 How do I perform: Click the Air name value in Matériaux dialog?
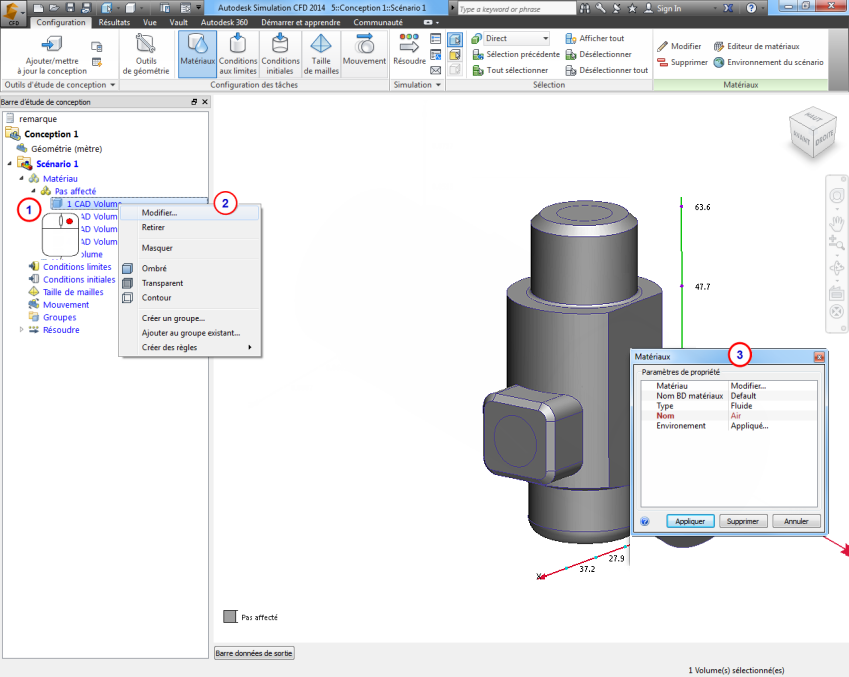tap(736, 415)
